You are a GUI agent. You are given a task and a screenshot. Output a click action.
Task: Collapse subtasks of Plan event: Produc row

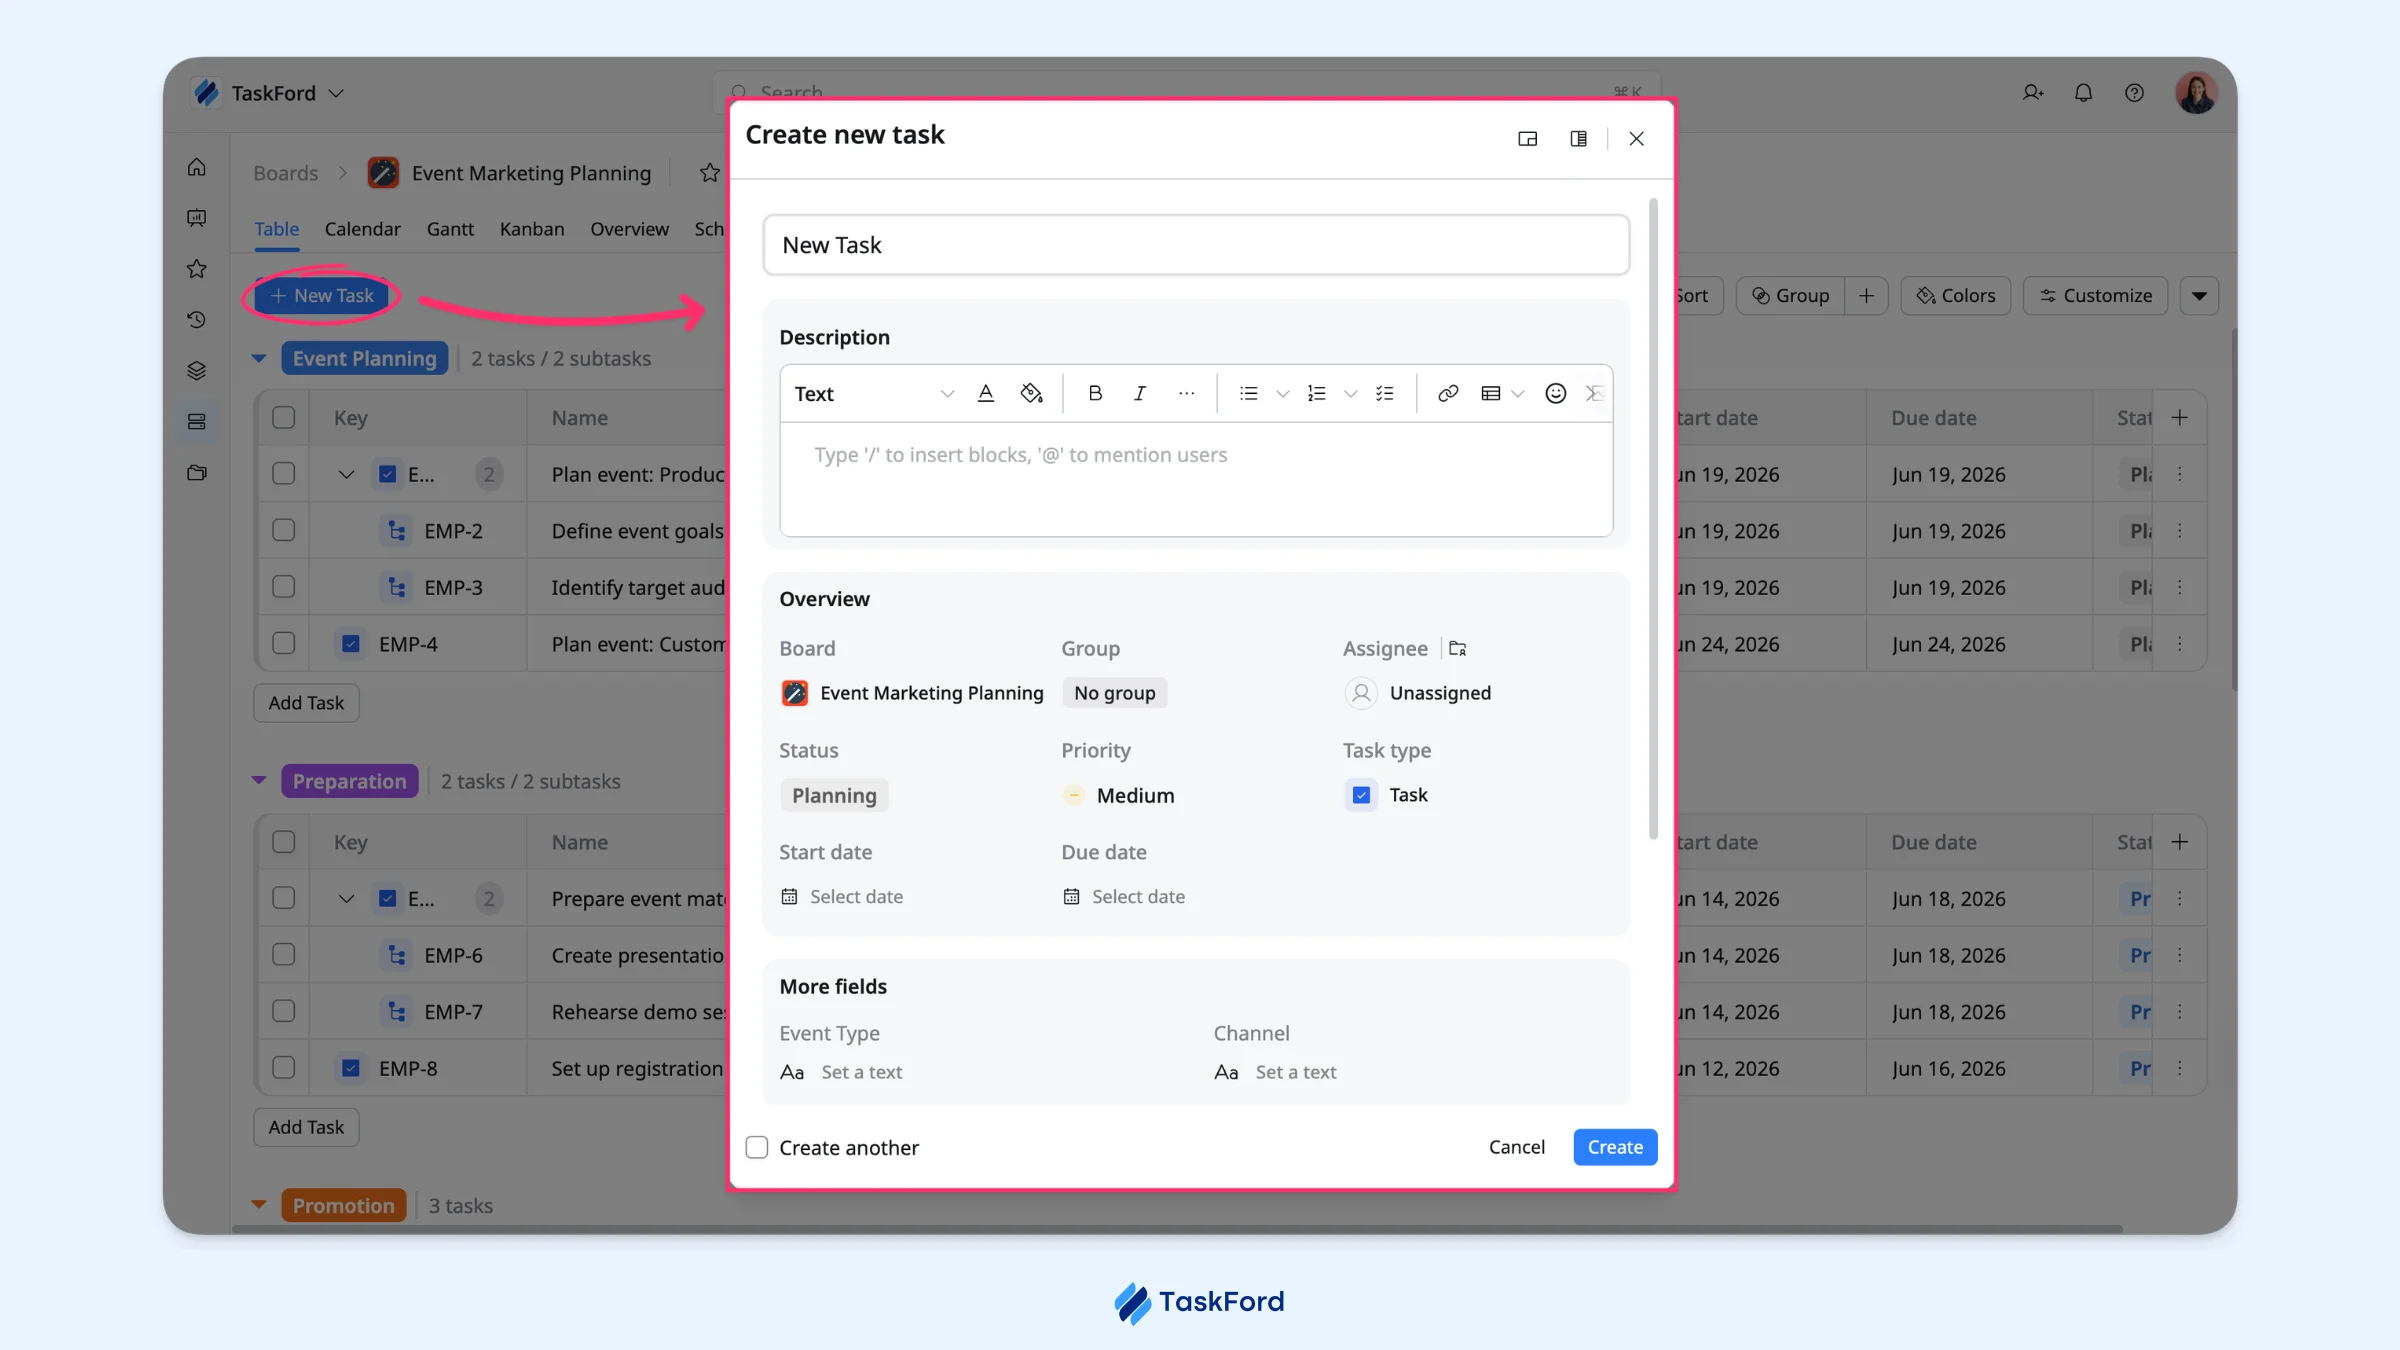346,474
